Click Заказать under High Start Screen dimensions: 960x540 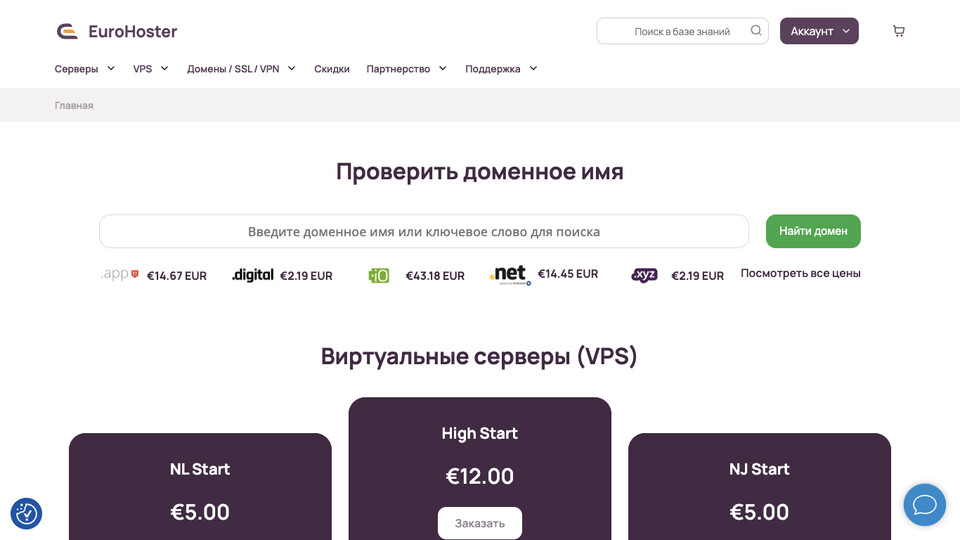[x=480, y=523]
